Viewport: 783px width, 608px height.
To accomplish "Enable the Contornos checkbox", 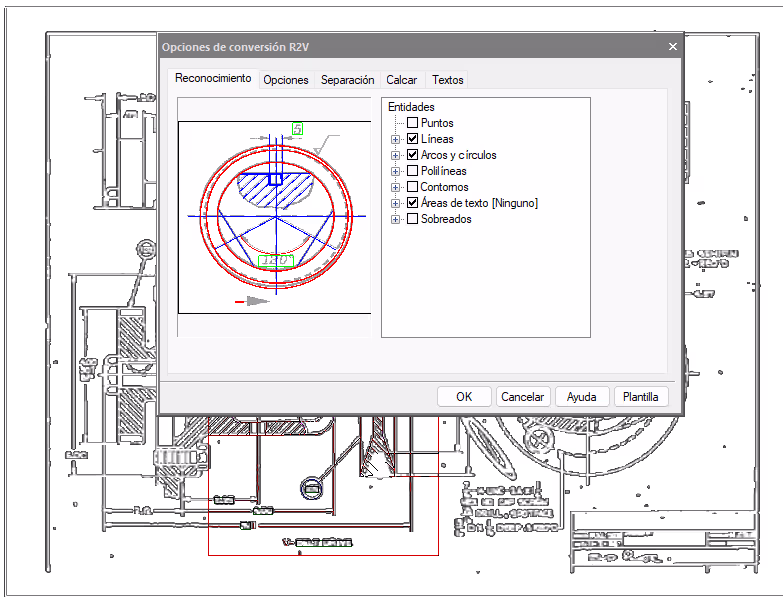I will 412,187.
